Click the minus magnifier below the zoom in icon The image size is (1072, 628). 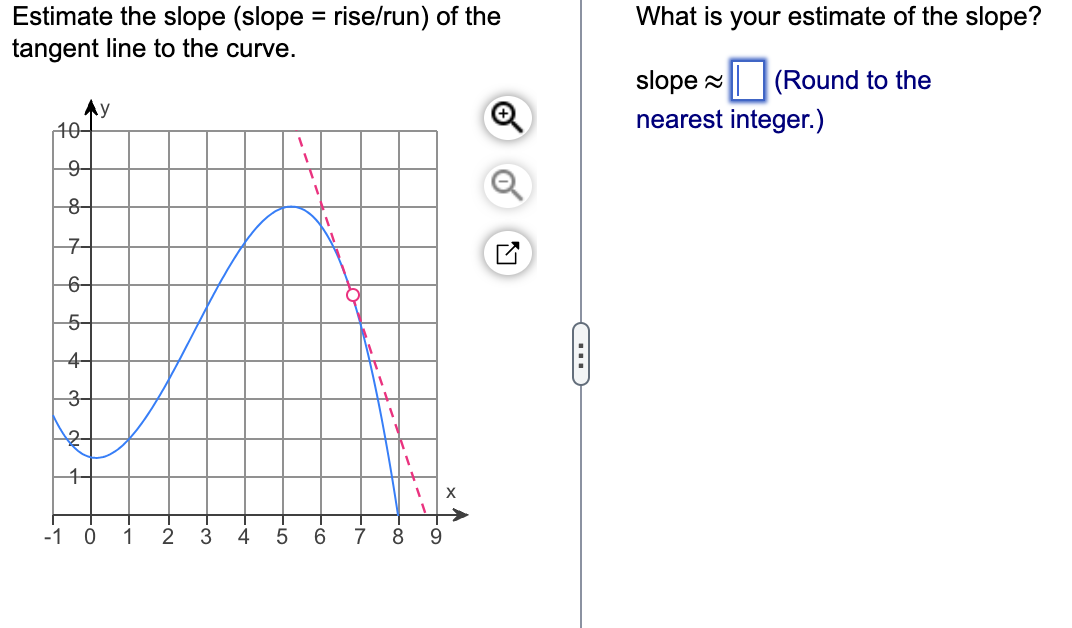tap(507, 186)
